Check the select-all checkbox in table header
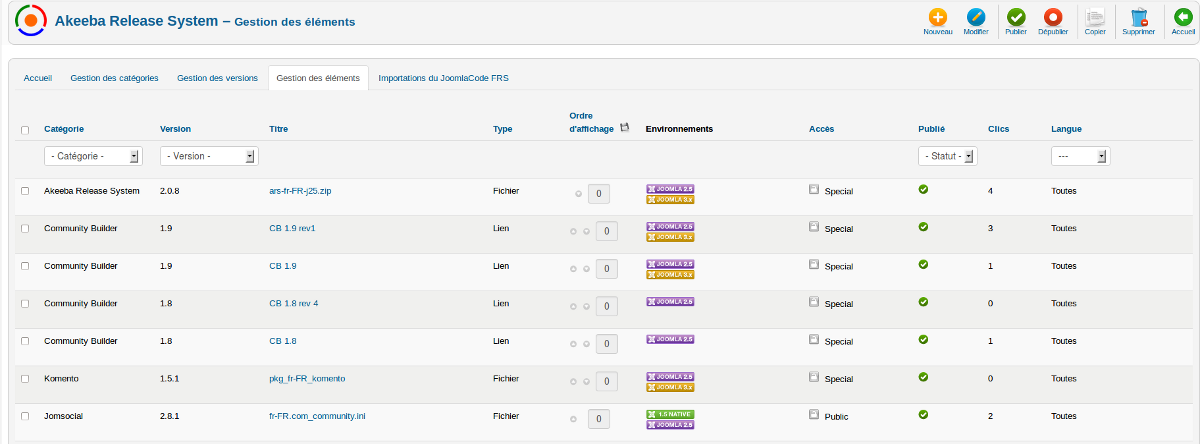The width and height of the screenshot is (1200, 444). [x=25, y=129]
